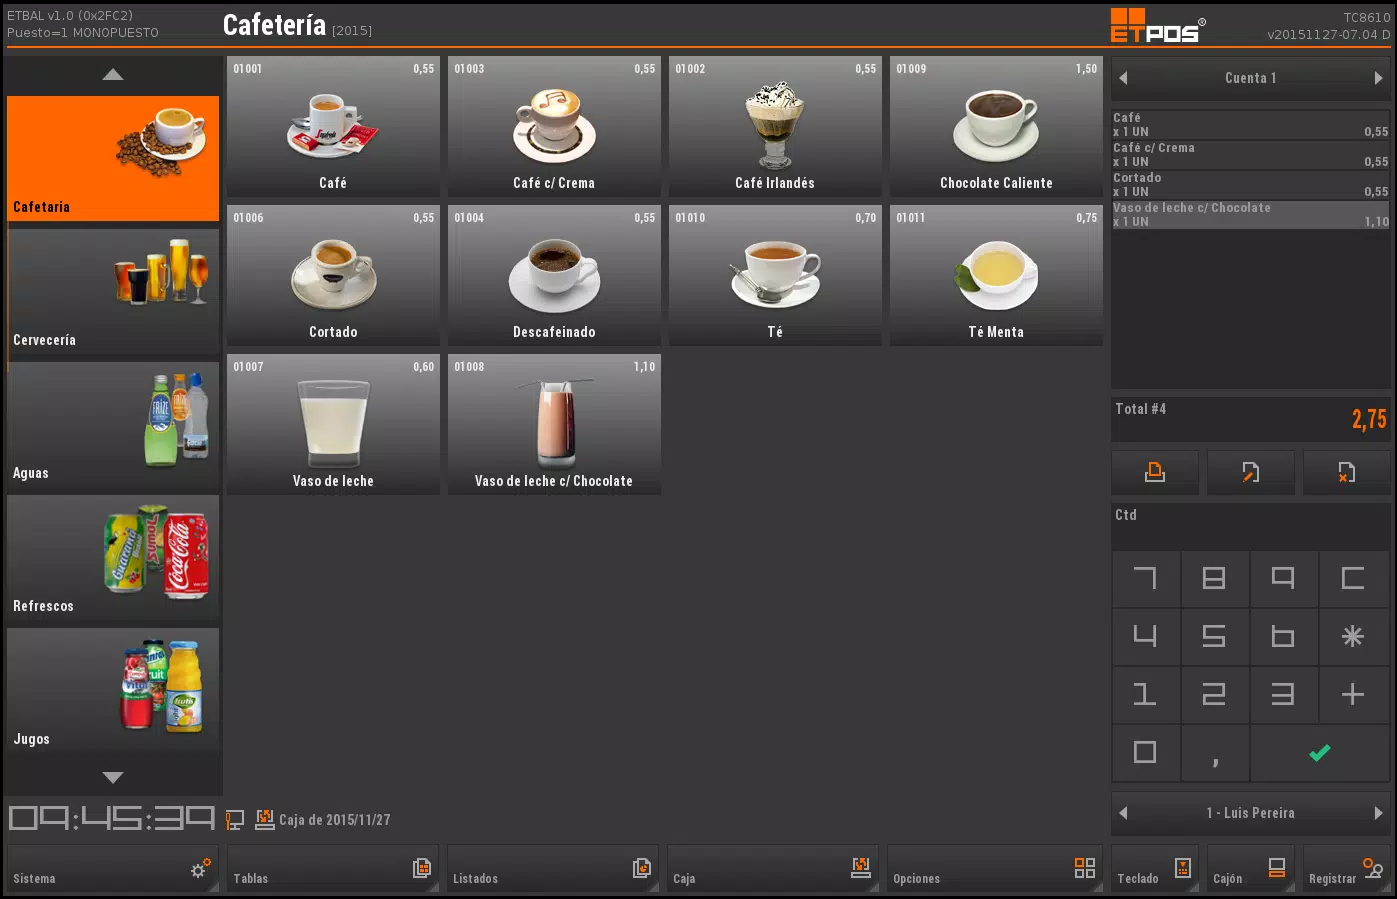The width and height of the screenshot is (1397, 899).
Task: Open the Sistema menu
Action: [x=113, y=869]
